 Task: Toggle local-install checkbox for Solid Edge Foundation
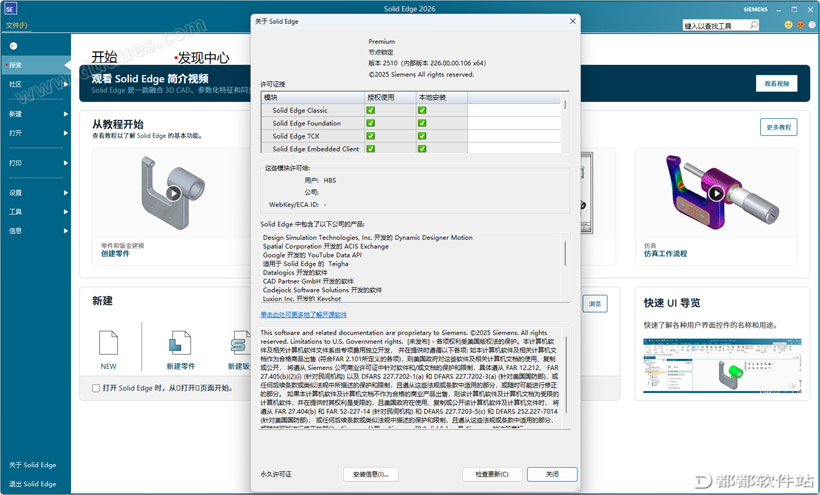(x=422, y=123)
